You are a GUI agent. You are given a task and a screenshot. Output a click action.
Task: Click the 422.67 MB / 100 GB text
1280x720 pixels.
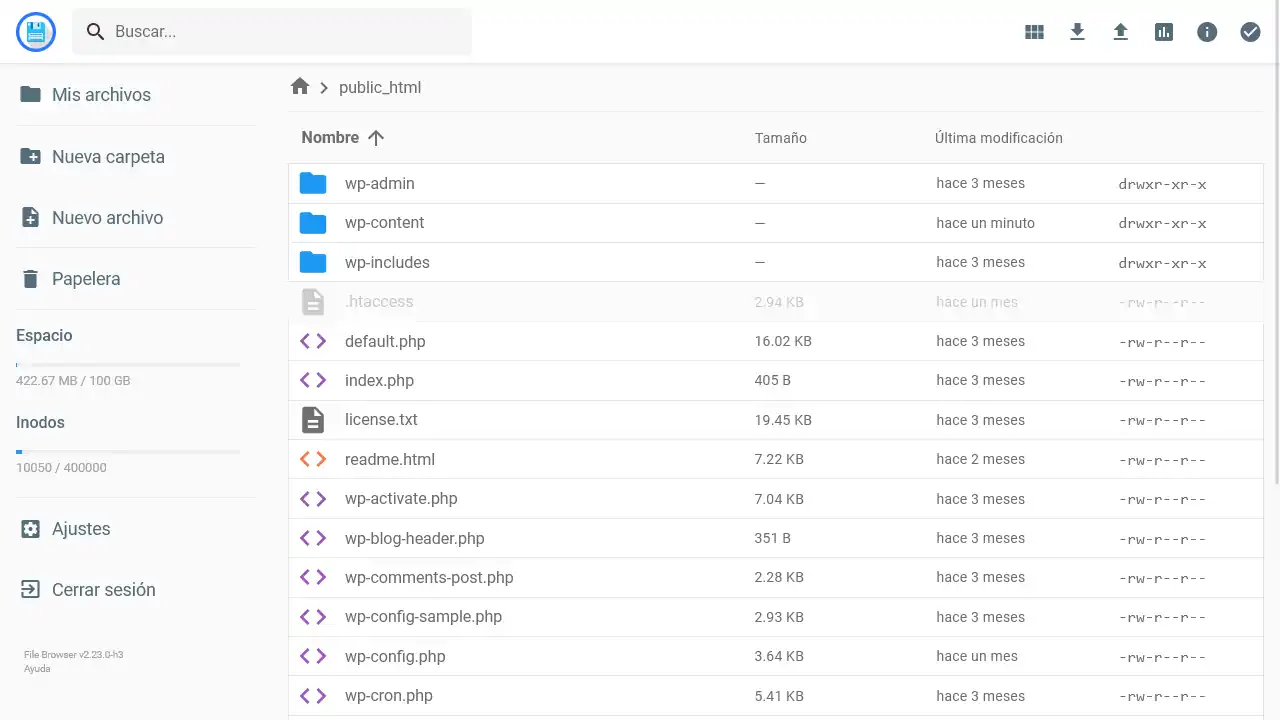pyautogui.click(x=73, y=381)
